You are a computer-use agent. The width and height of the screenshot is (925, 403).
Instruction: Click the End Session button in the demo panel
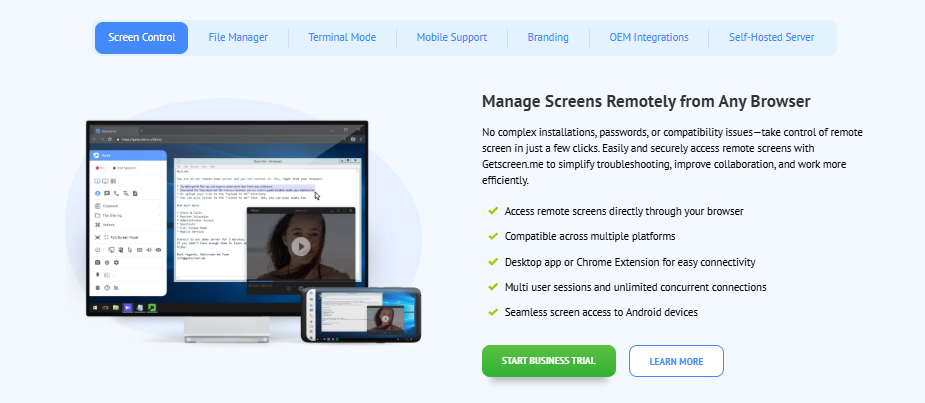pyautogui.click(x=124, y=168)
